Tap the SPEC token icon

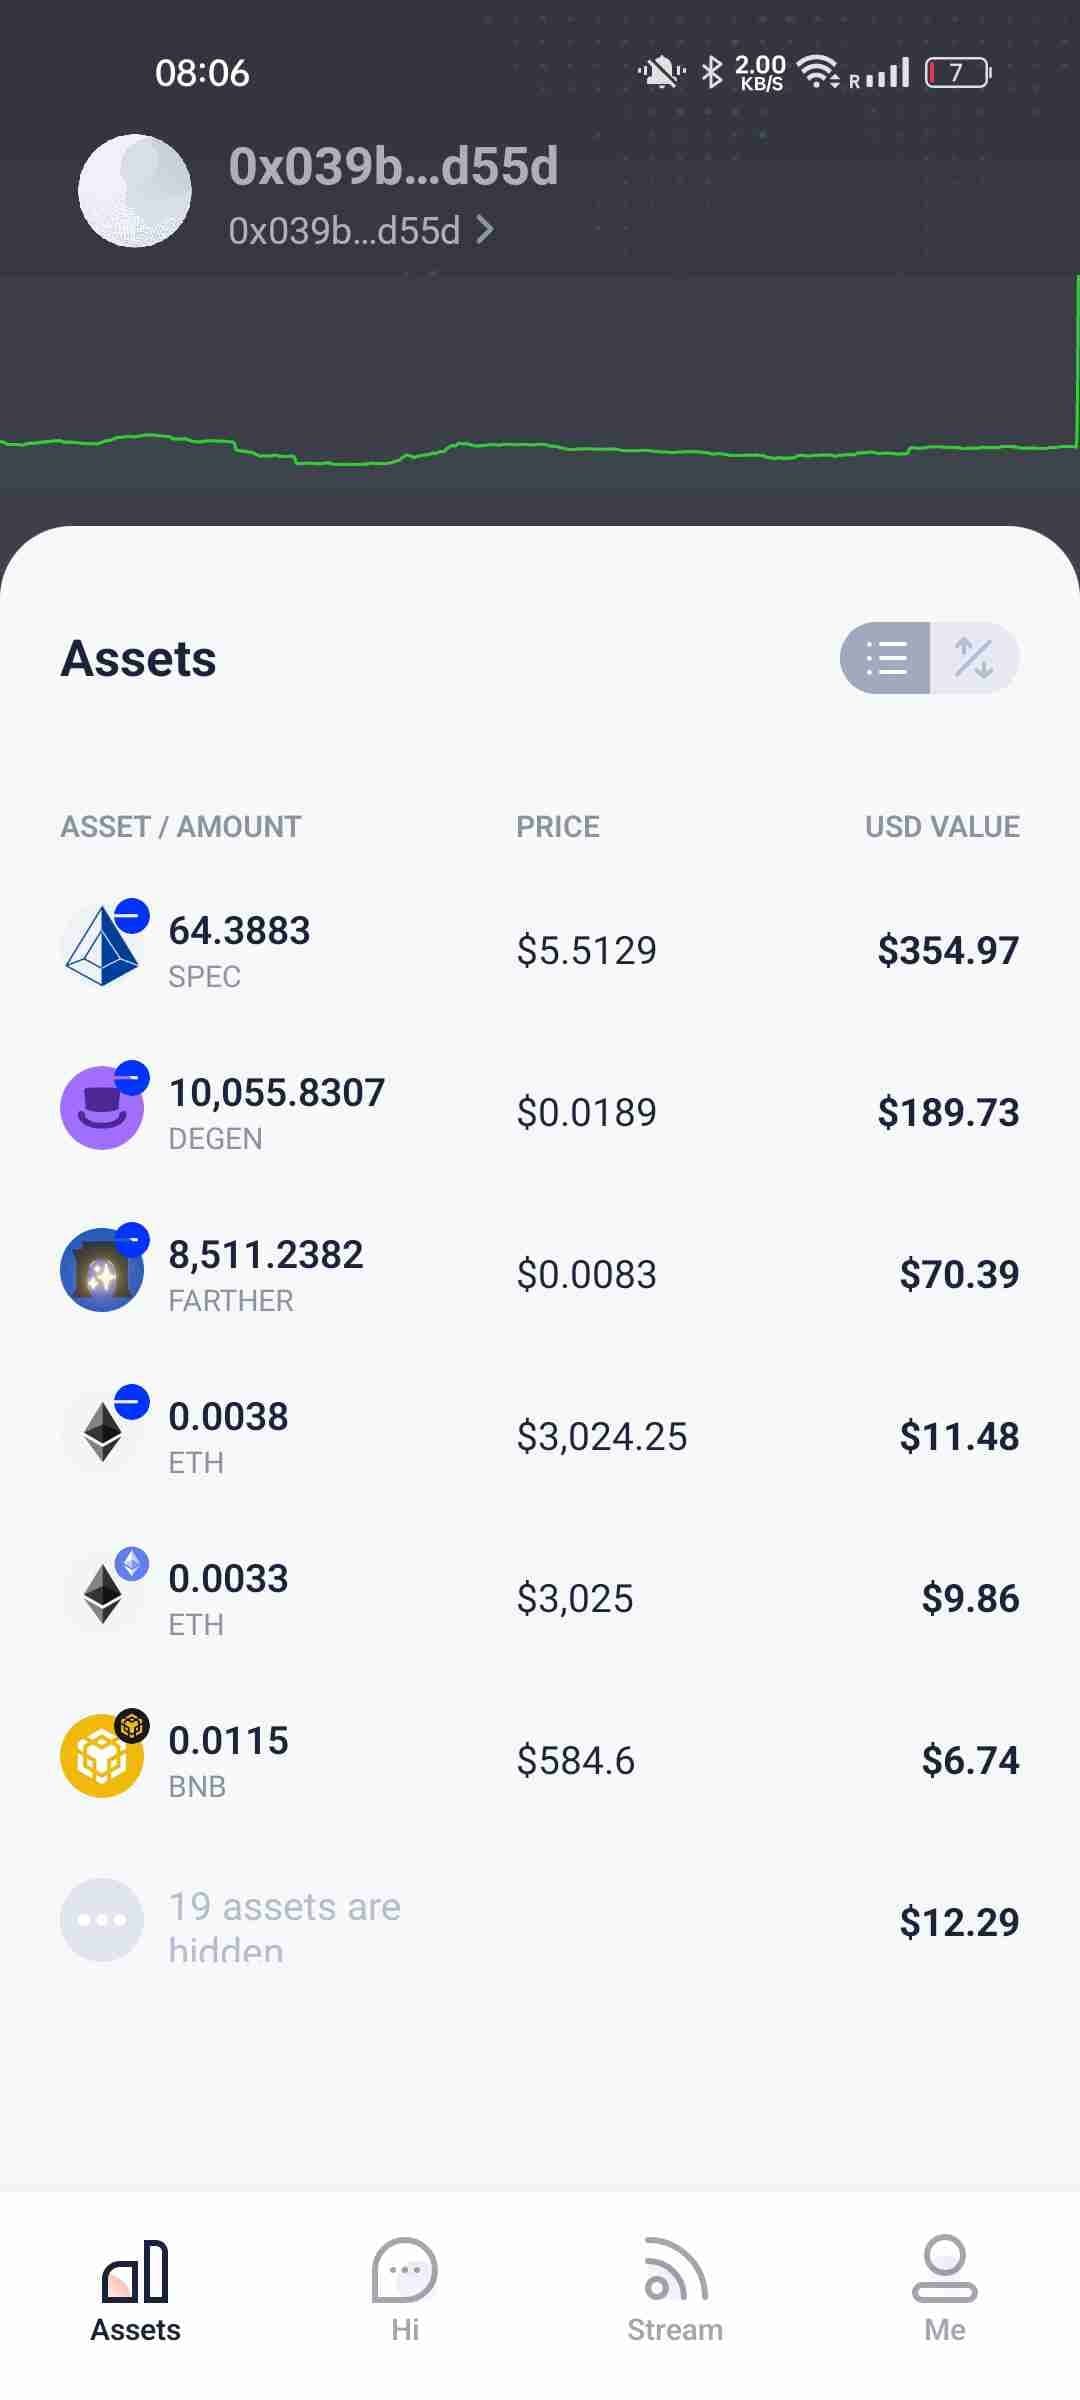pyautogui.click(x=102, y=947)
